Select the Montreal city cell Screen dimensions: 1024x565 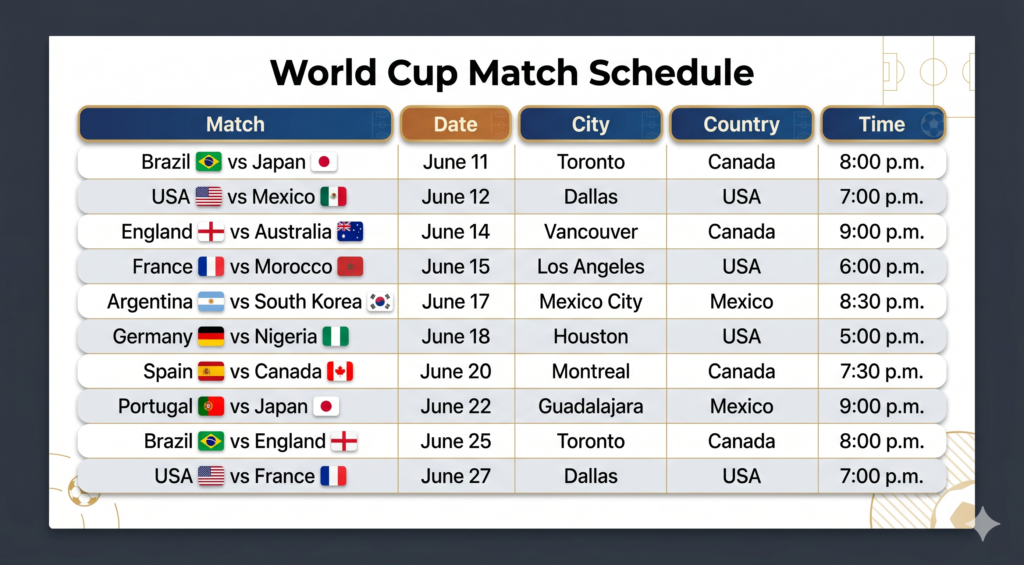coord(590,372)
